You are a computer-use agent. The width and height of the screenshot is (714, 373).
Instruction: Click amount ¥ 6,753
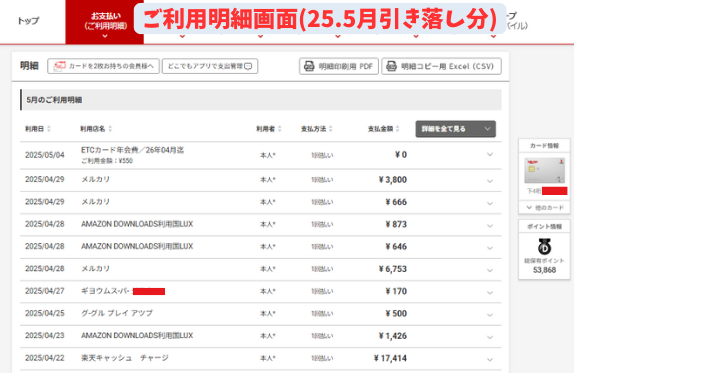tap(393, 269)
